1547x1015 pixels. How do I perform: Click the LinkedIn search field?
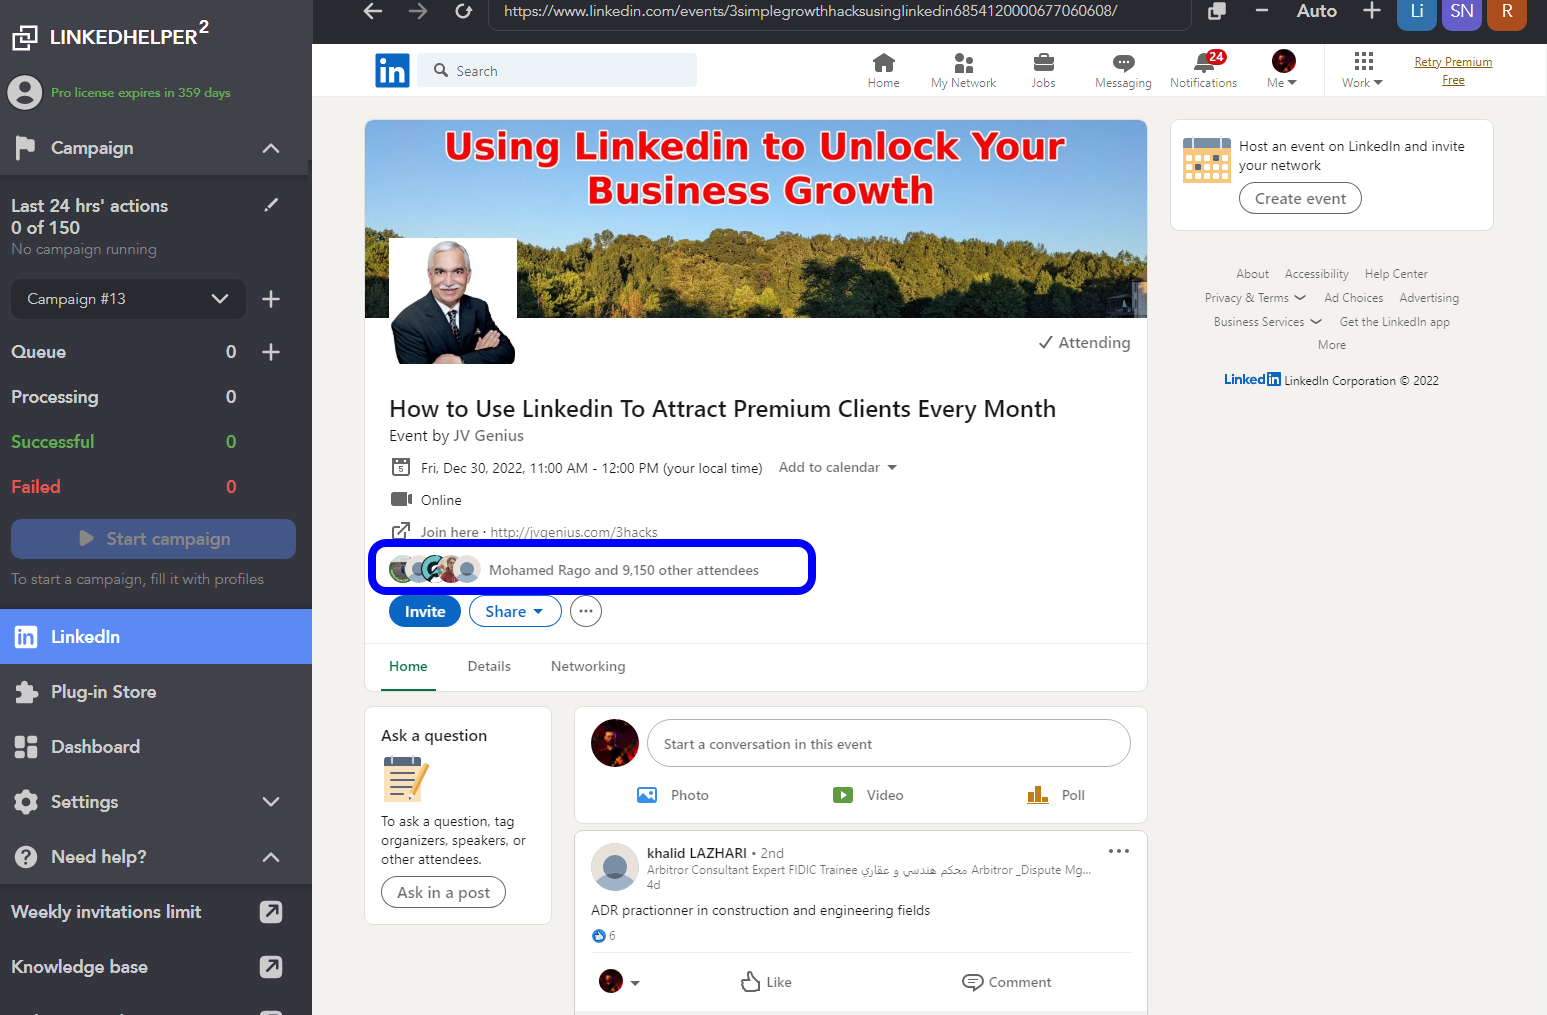(x=557, y=70)
